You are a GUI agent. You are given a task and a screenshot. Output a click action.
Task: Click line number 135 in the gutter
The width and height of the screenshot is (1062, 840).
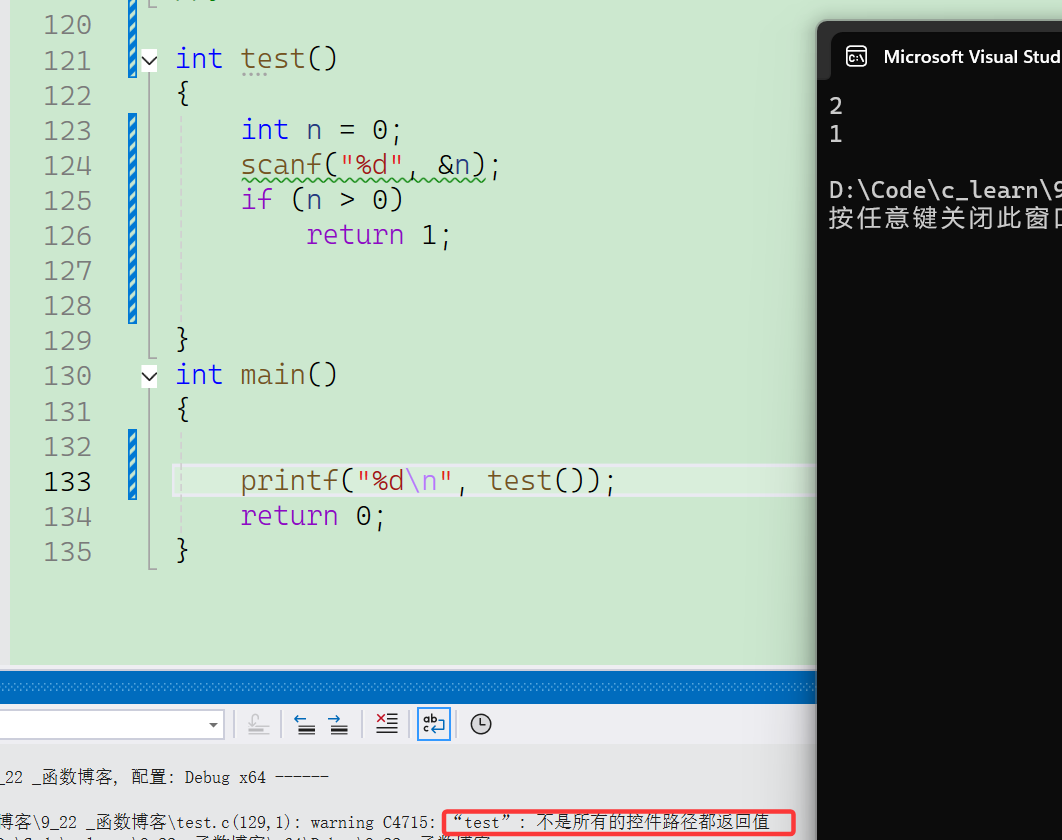coord(67,552)
